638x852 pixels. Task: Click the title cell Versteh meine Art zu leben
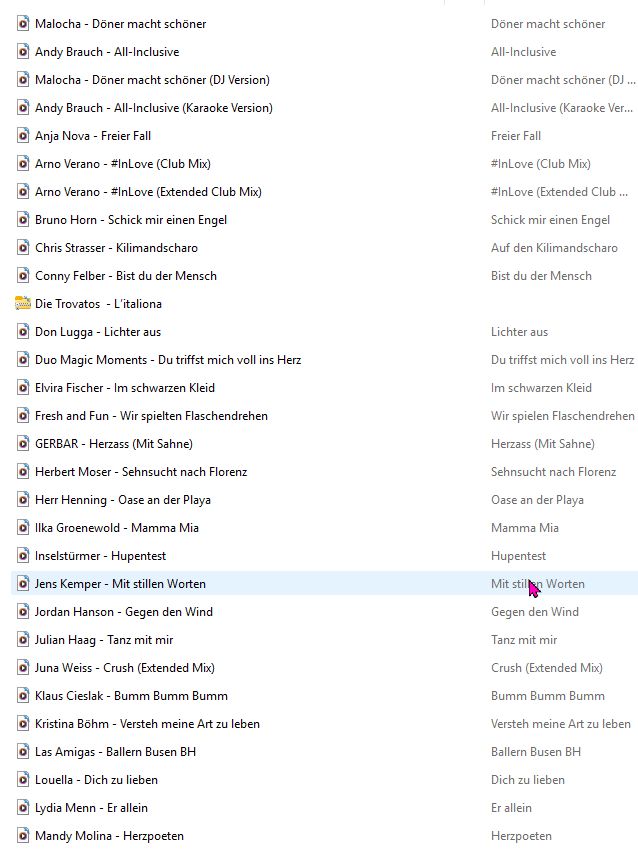tap(560, 723)
